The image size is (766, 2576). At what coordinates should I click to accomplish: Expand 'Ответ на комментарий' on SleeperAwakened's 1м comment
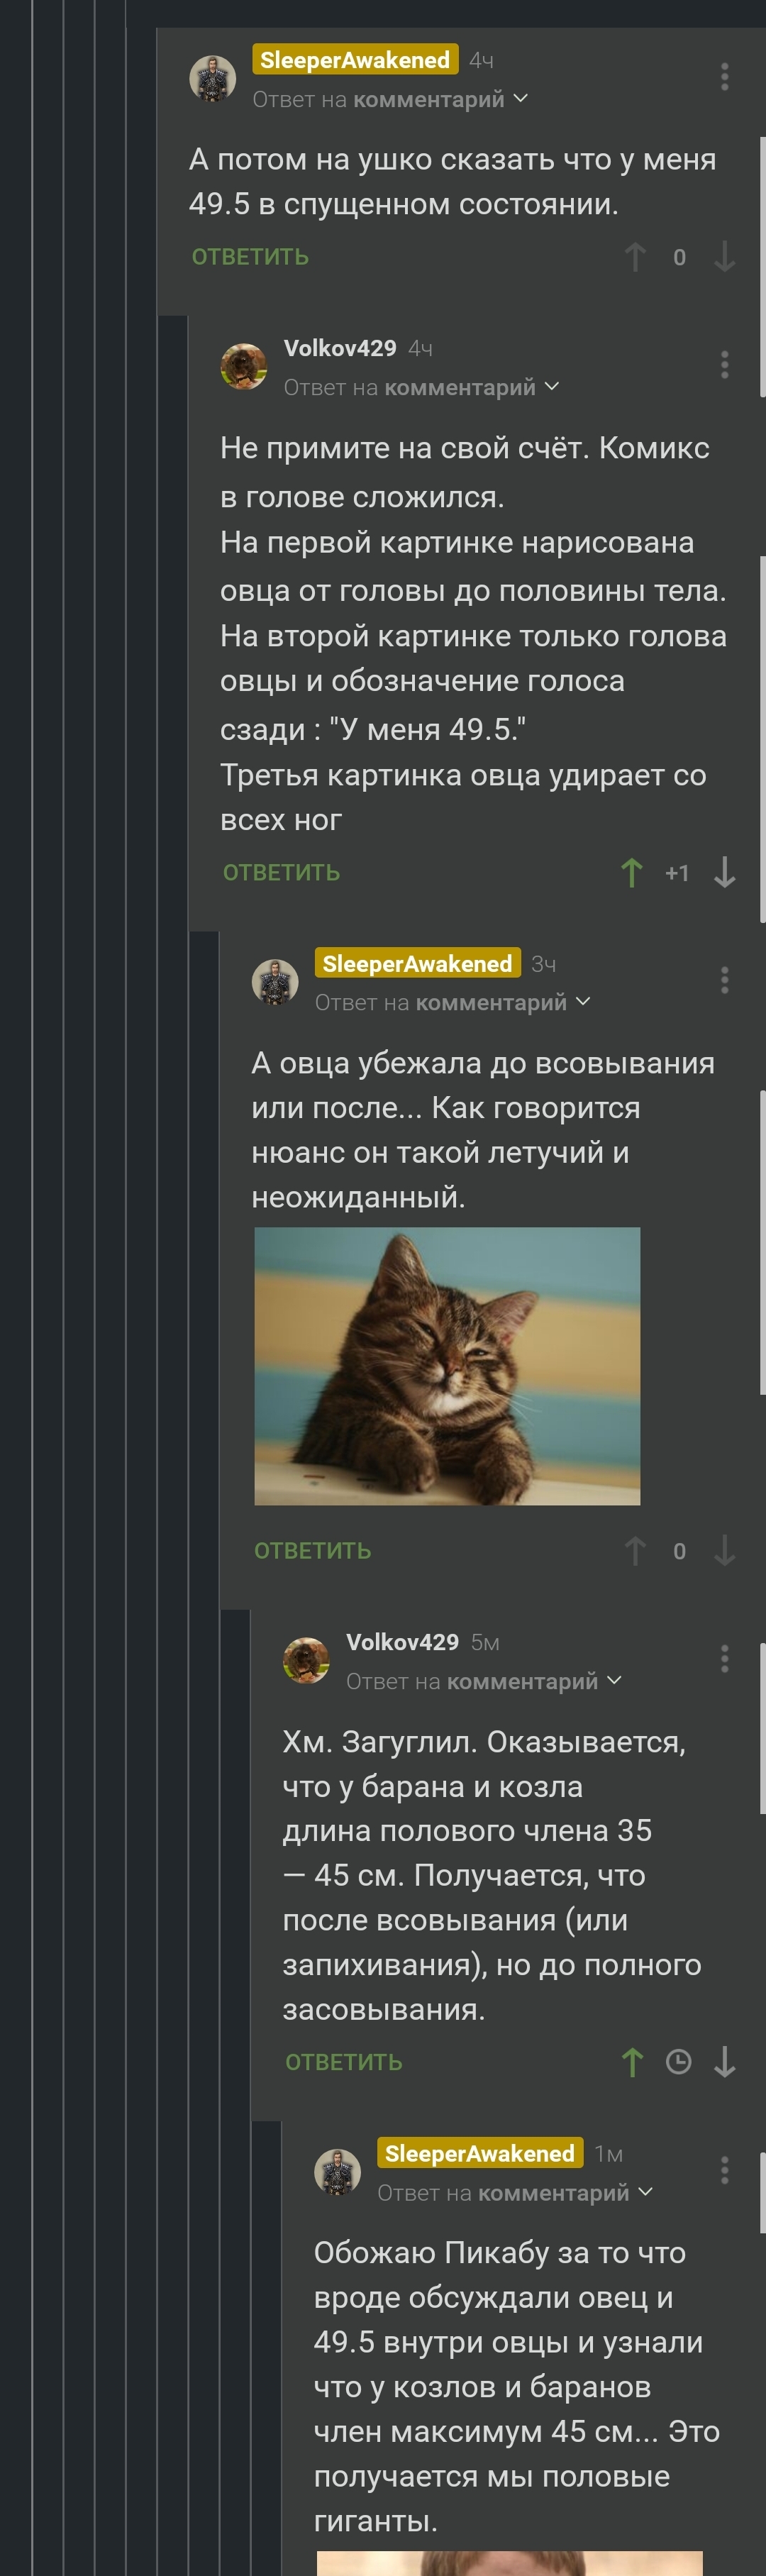(x=515, y=2193)
